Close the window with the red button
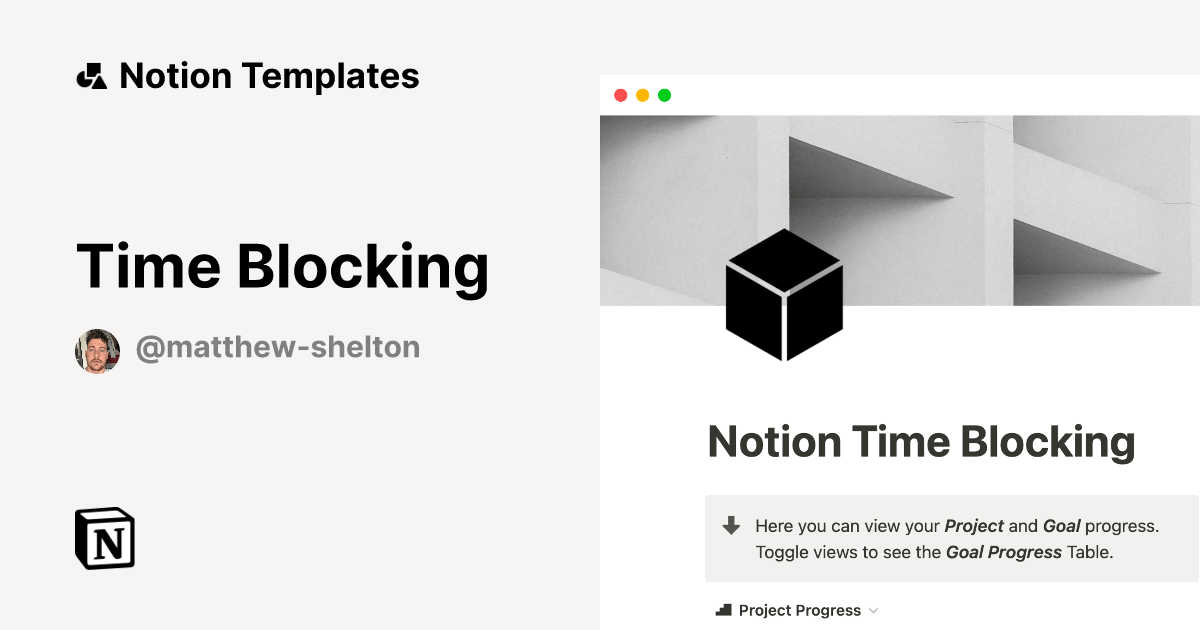The width and height of the screenshot is (1200, 630). pos(620,95)
